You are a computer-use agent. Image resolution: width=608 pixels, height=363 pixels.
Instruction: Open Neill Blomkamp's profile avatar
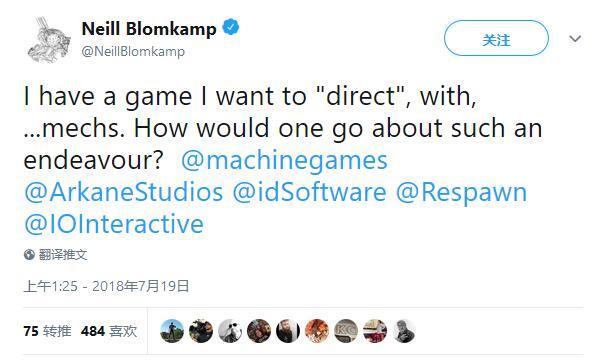(x=49, y=39)
